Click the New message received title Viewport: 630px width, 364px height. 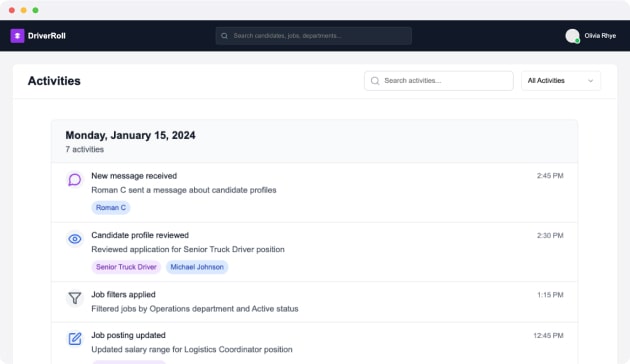coord(134,176)
